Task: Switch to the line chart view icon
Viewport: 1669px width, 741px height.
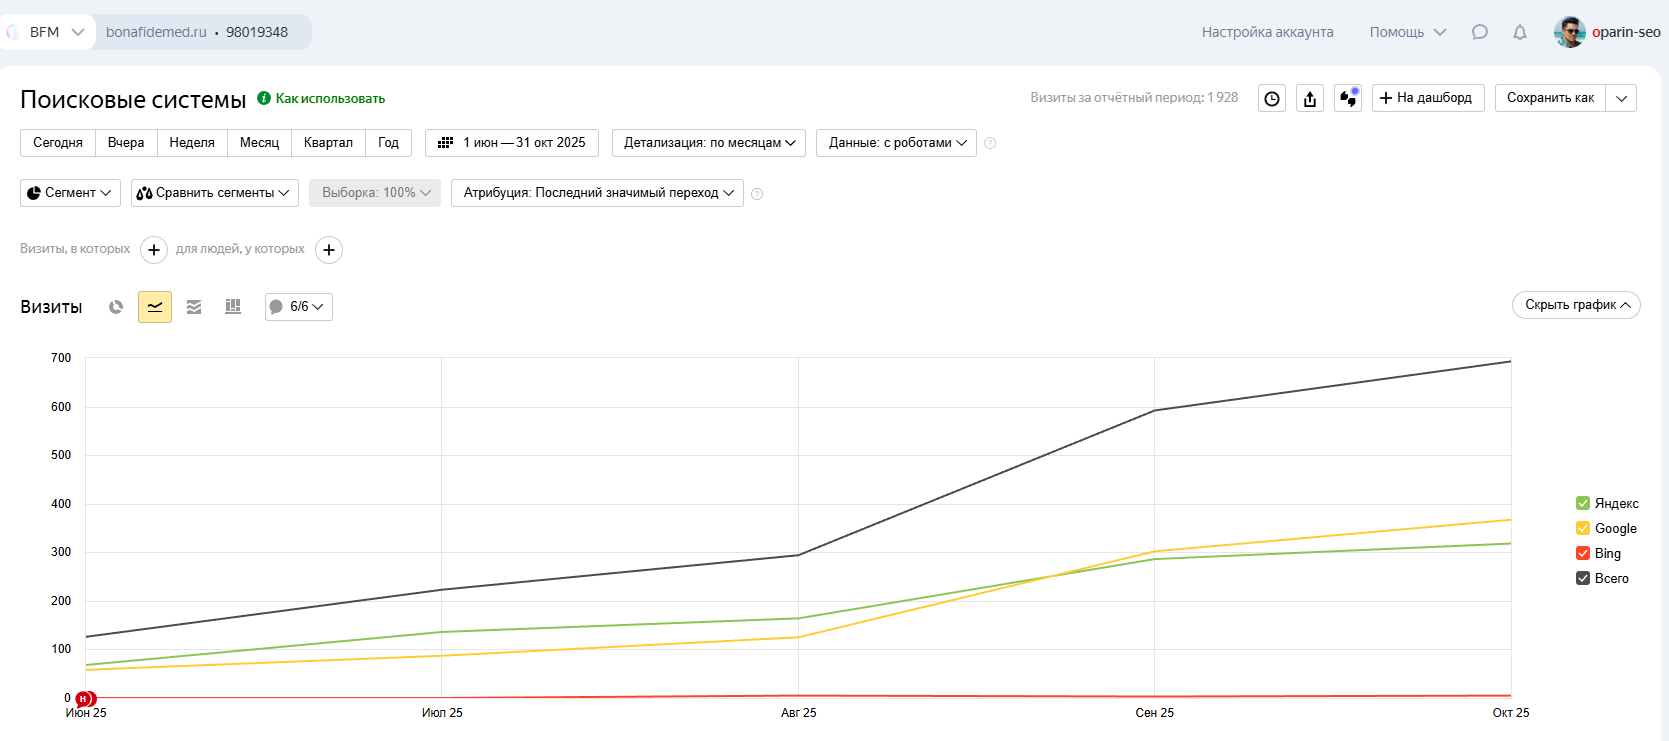Action: coord(155,307)
